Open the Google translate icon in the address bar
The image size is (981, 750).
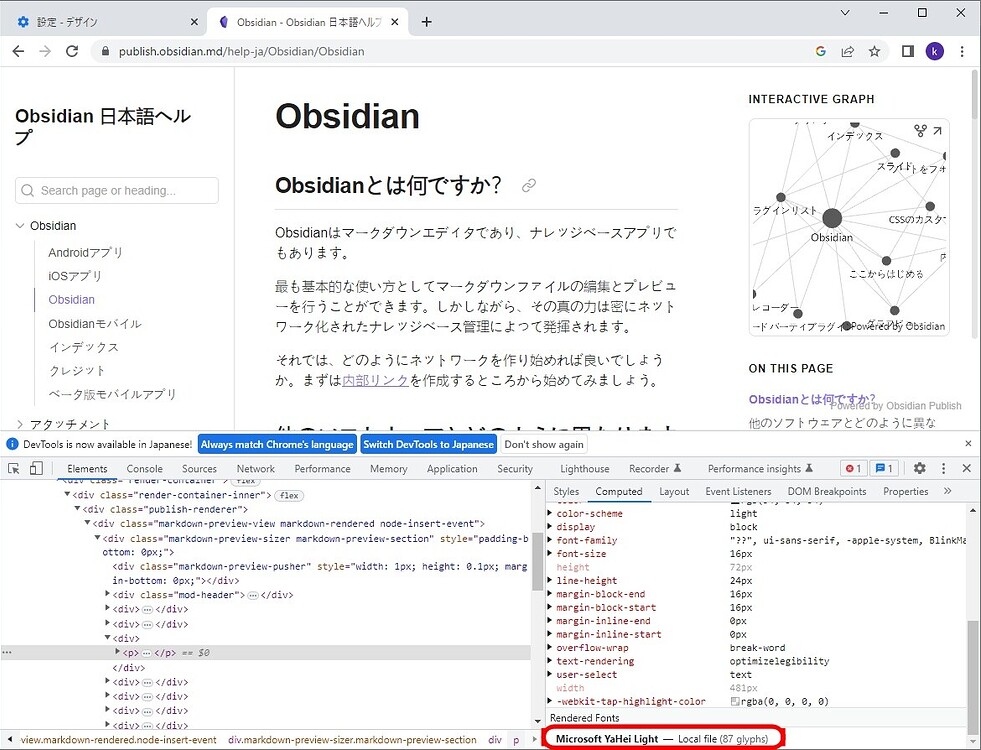pyautogui.click(x=821, y=51)
